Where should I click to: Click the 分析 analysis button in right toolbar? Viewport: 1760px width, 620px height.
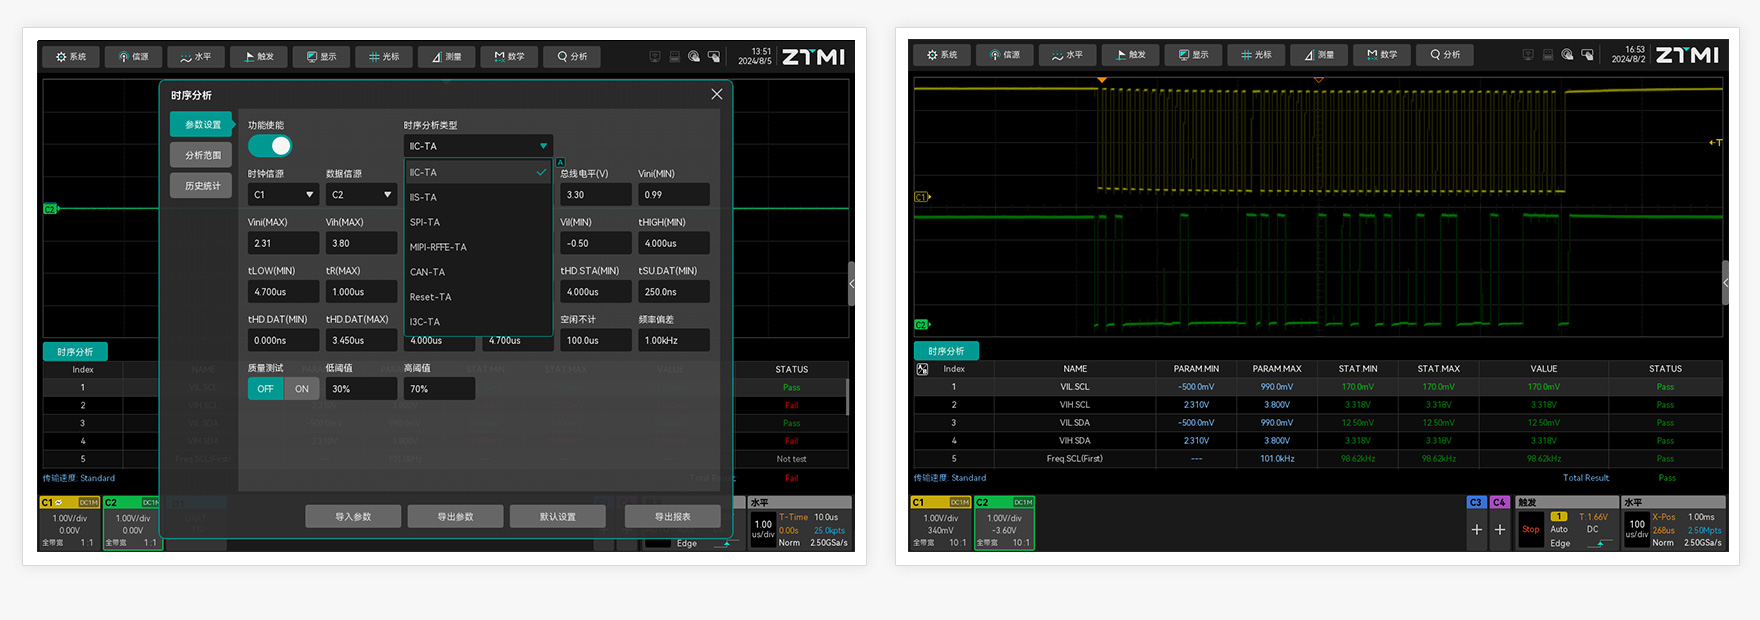[x=1445, y=55]
